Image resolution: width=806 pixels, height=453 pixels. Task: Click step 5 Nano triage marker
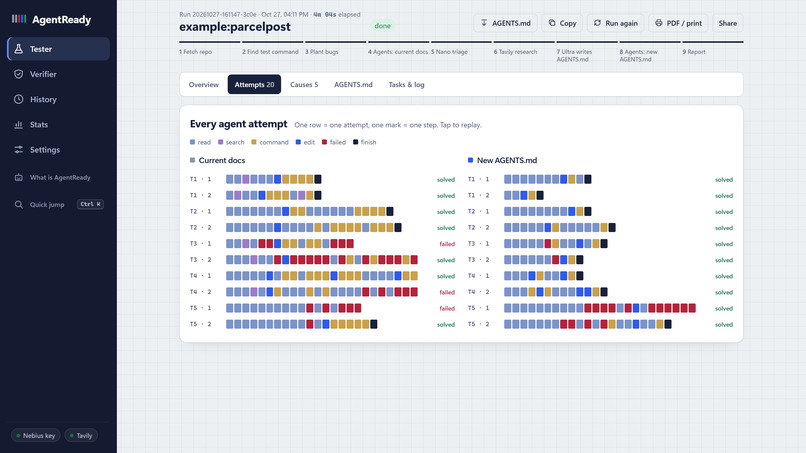[461, 48]
